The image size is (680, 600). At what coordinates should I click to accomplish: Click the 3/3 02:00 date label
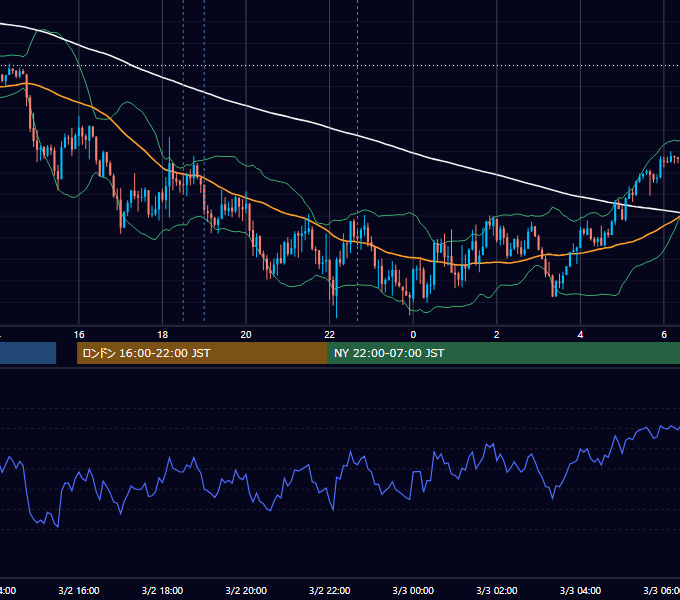point(497,590)
